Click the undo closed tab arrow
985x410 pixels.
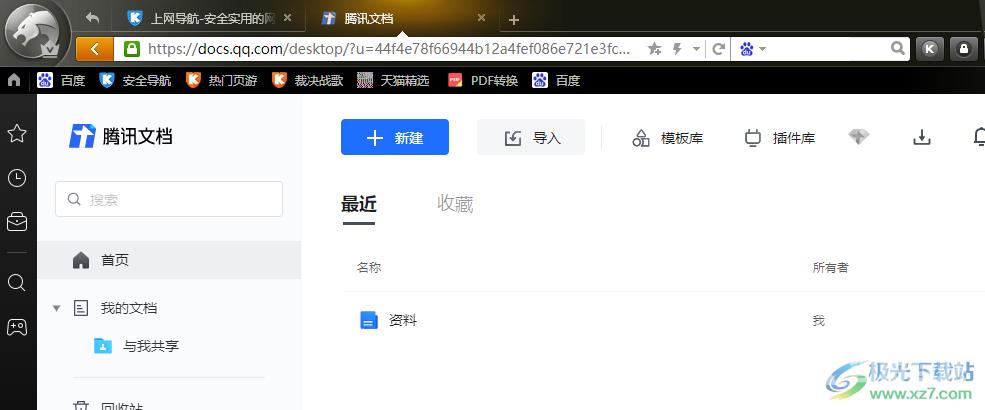pyautogui.click(x=92, y=18)
